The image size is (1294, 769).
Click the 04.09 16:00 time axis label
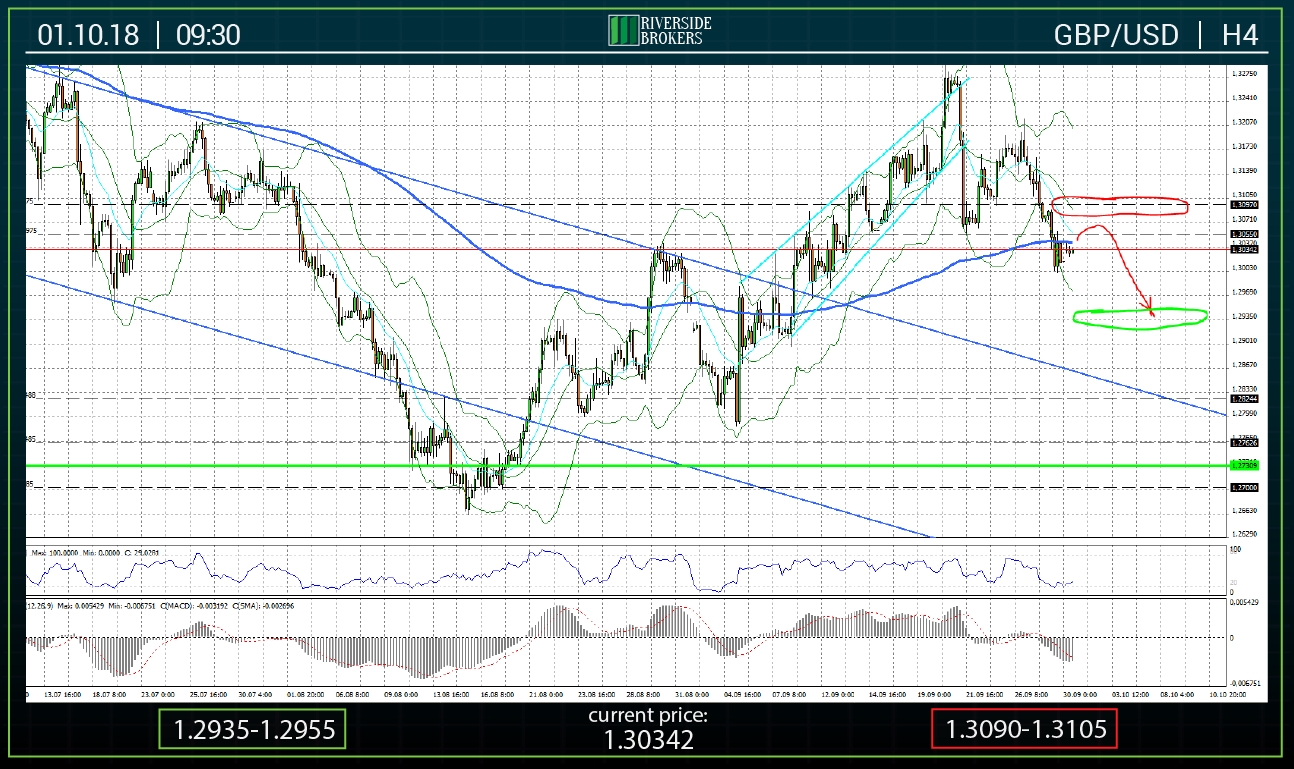pyautogui.click(x=742, y=693)
